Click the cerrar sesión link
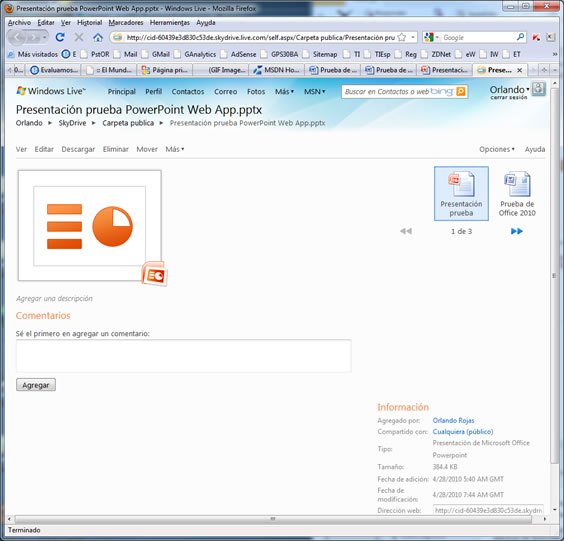The image size is (564, 541). point(509,97)
